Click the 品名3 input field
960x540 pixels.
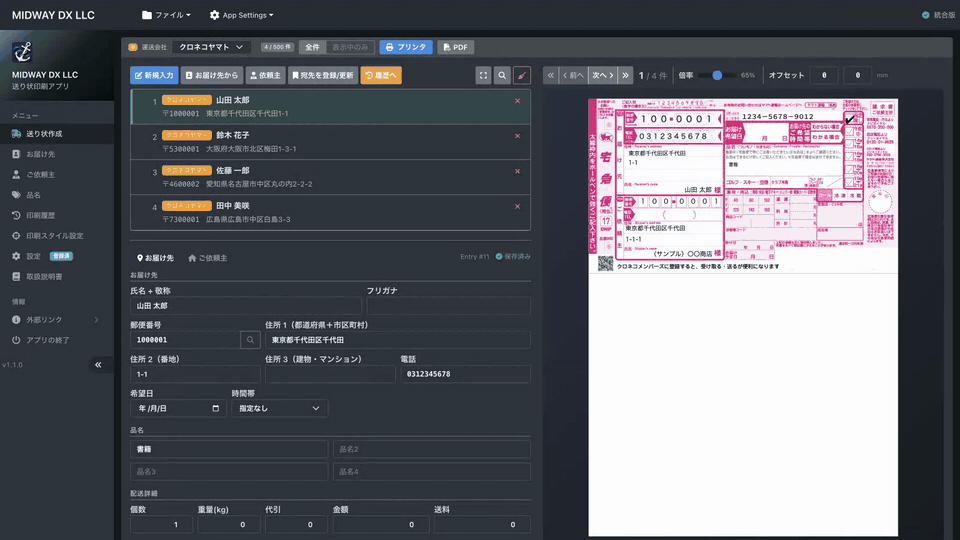click(229, 471)
